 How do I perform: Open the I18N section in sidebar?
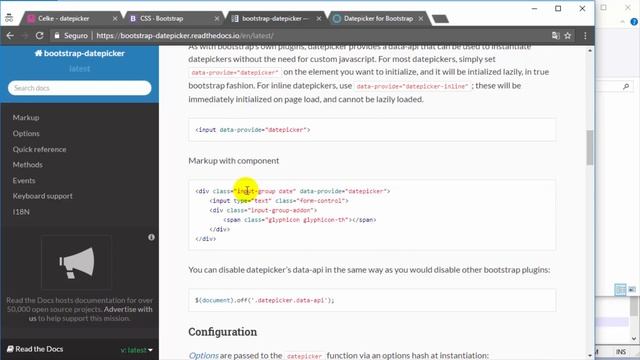21,212
